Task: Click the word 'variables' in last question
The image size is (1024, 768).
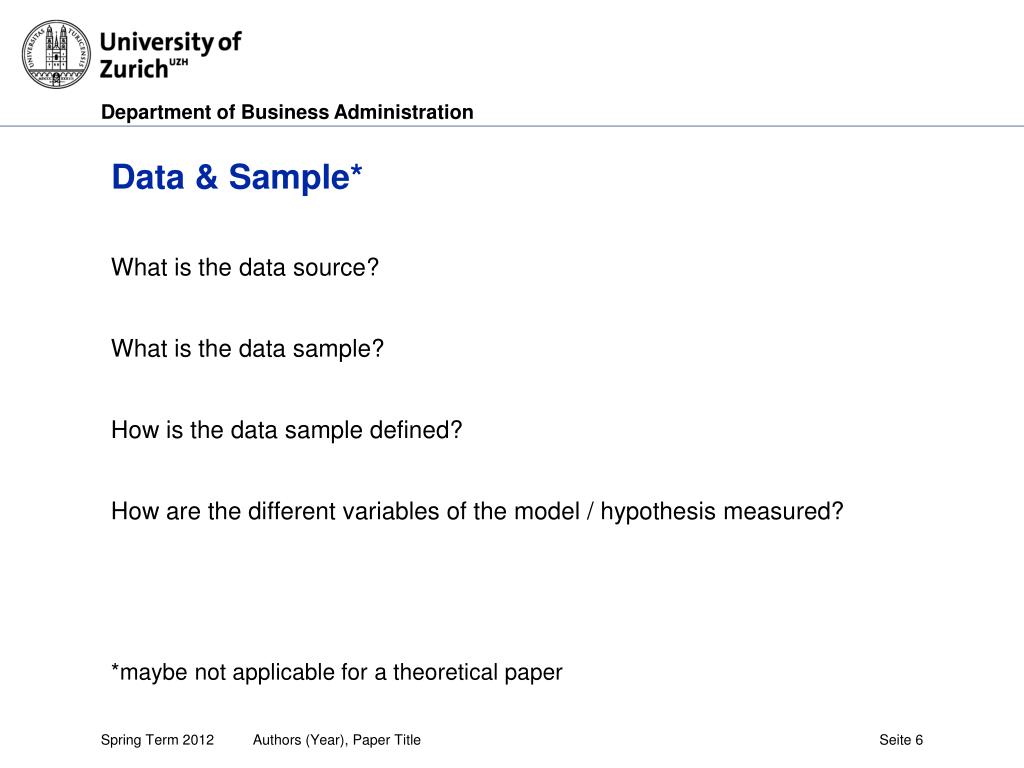Action: click(391, 511)
